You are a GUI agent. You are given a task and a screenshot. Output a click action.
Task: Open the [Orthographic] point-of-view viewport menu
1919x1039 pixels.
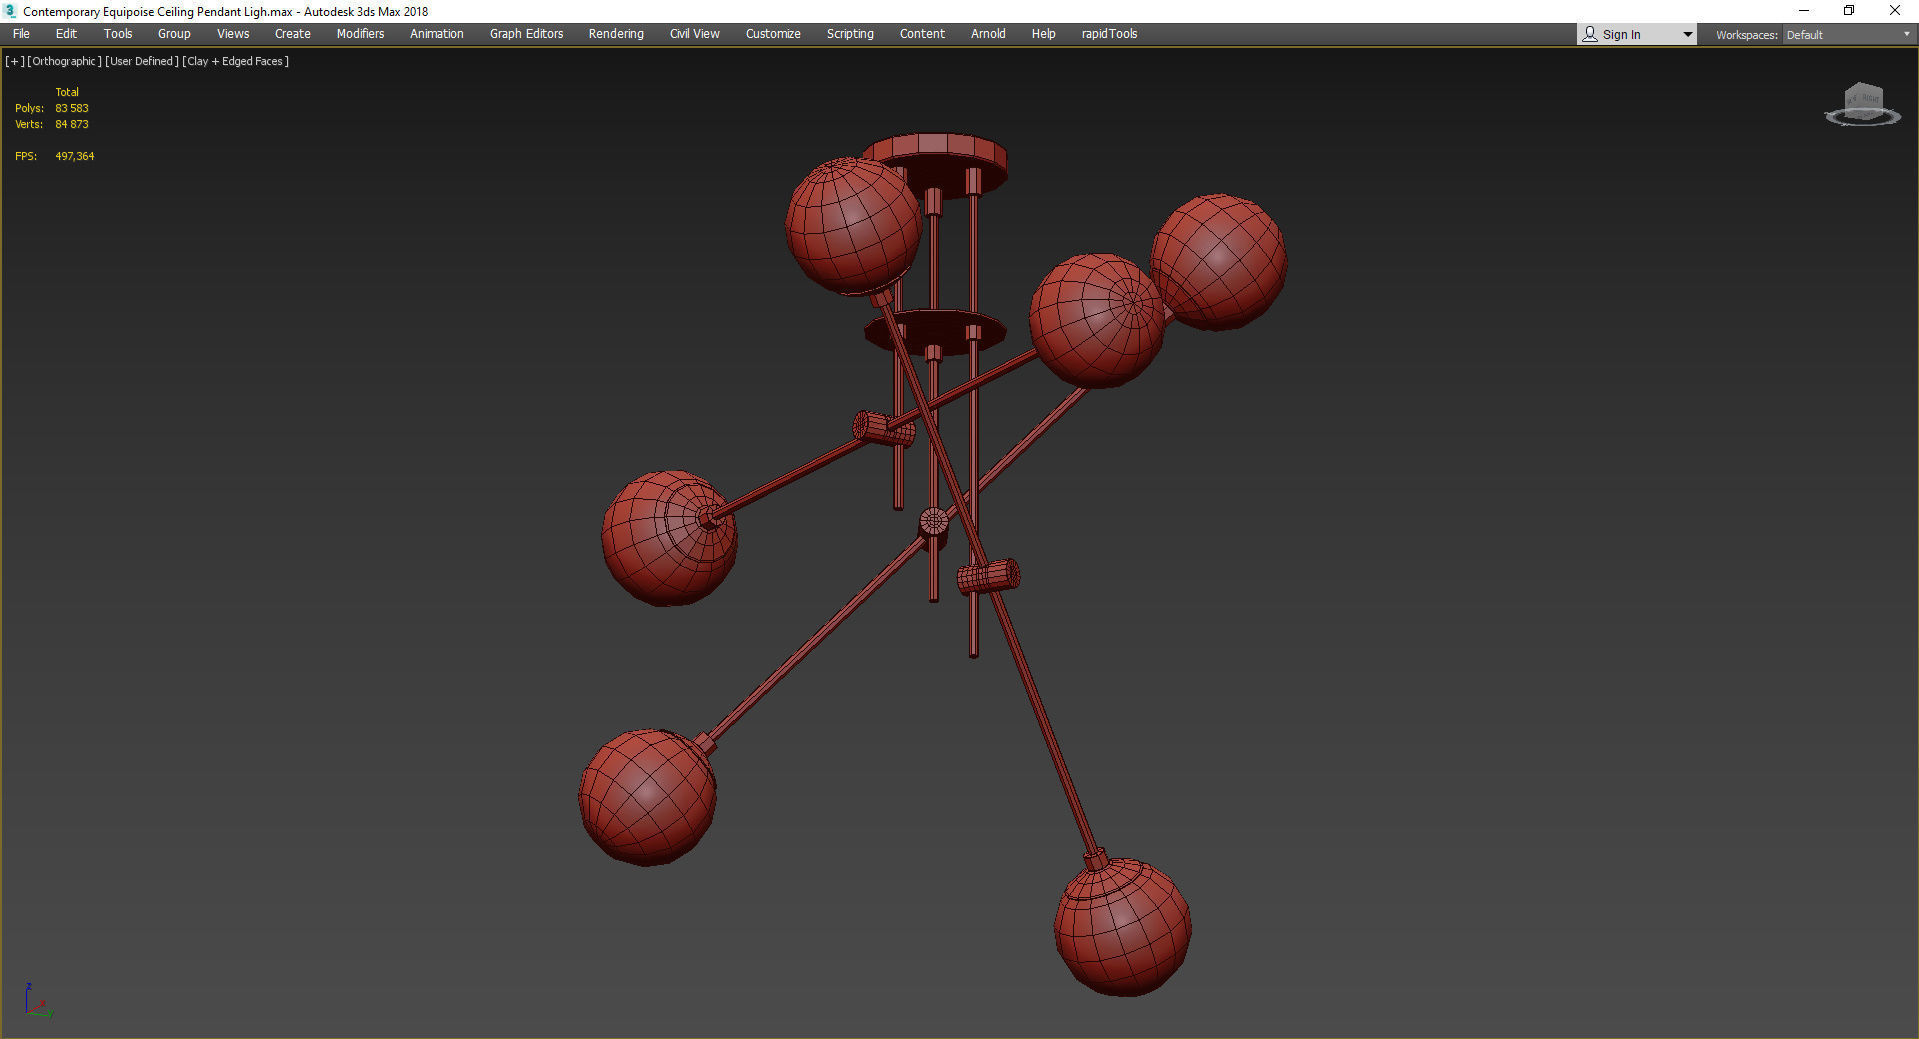(64, 61)
